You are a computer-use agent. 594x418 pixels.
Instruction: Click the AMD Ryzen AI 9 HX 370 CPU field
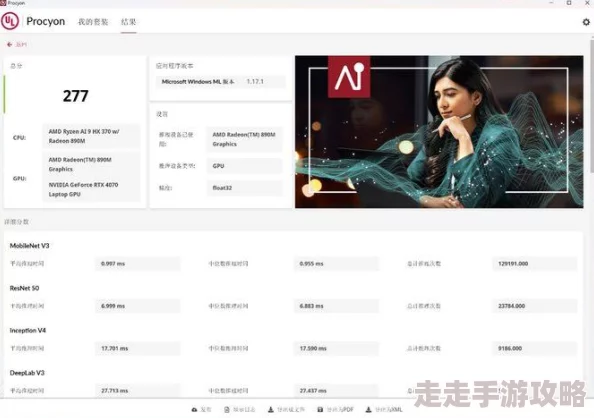tap(91, 136)
